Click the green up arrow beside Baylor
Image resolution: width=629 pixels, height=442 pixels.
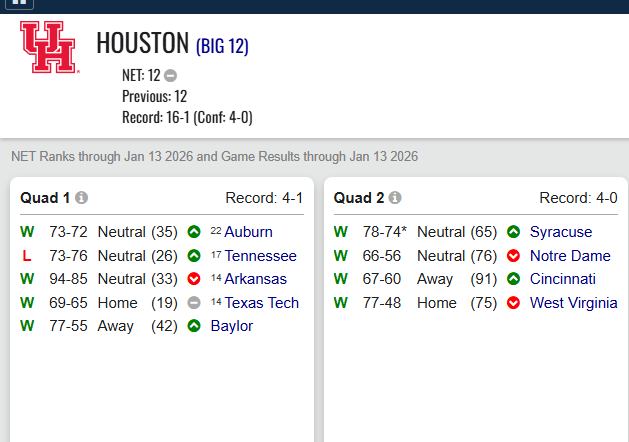click(x=194, y=326)
